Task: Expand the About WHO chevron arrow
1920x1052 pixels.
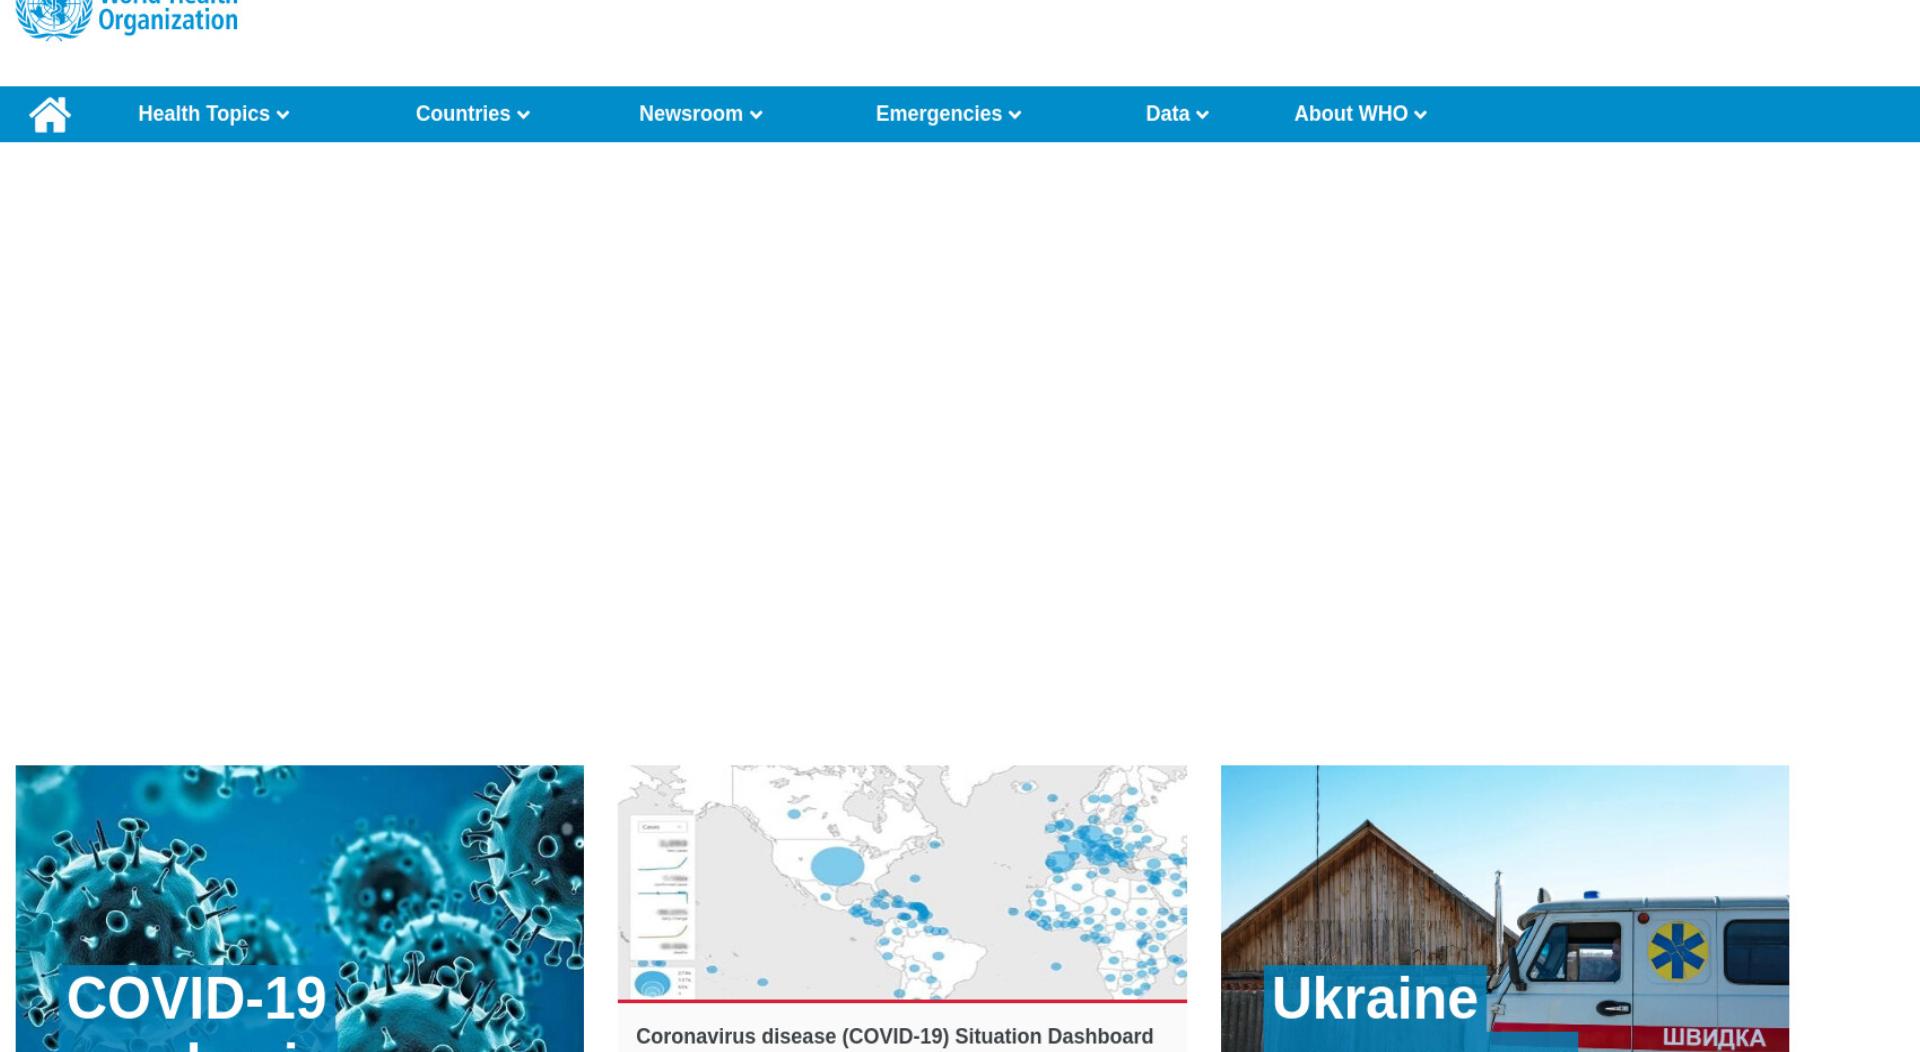Action: click(1420, 115)
